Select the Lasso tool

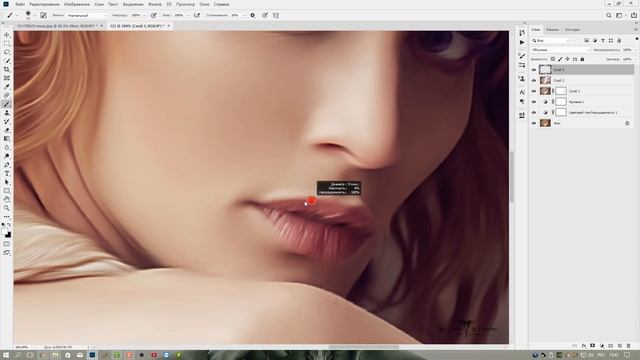click(7, 52)
